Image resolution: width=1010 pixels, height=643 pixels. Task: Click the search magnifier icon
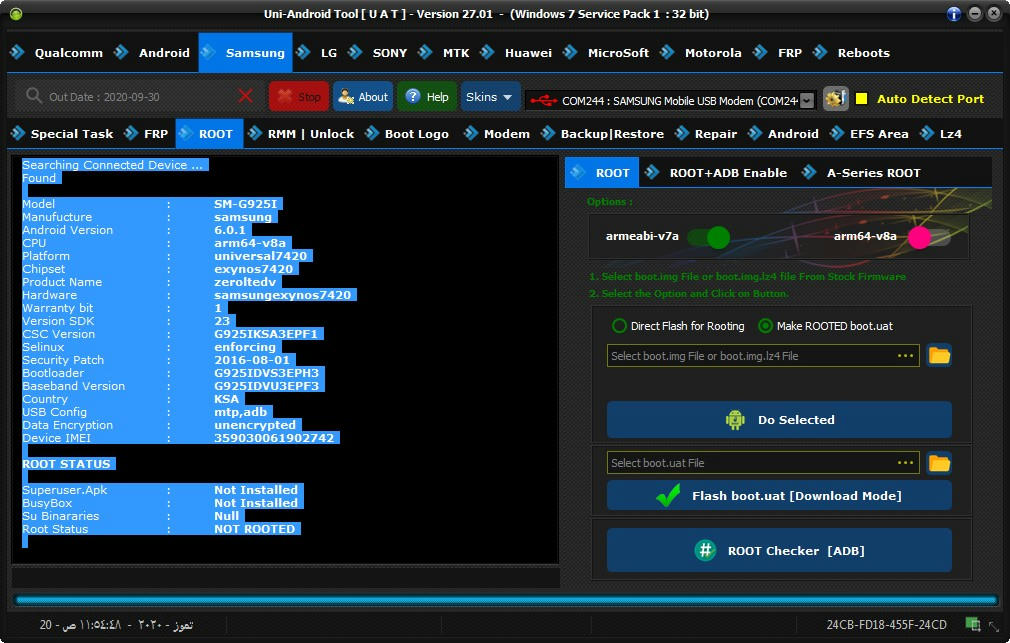[33, 96]
